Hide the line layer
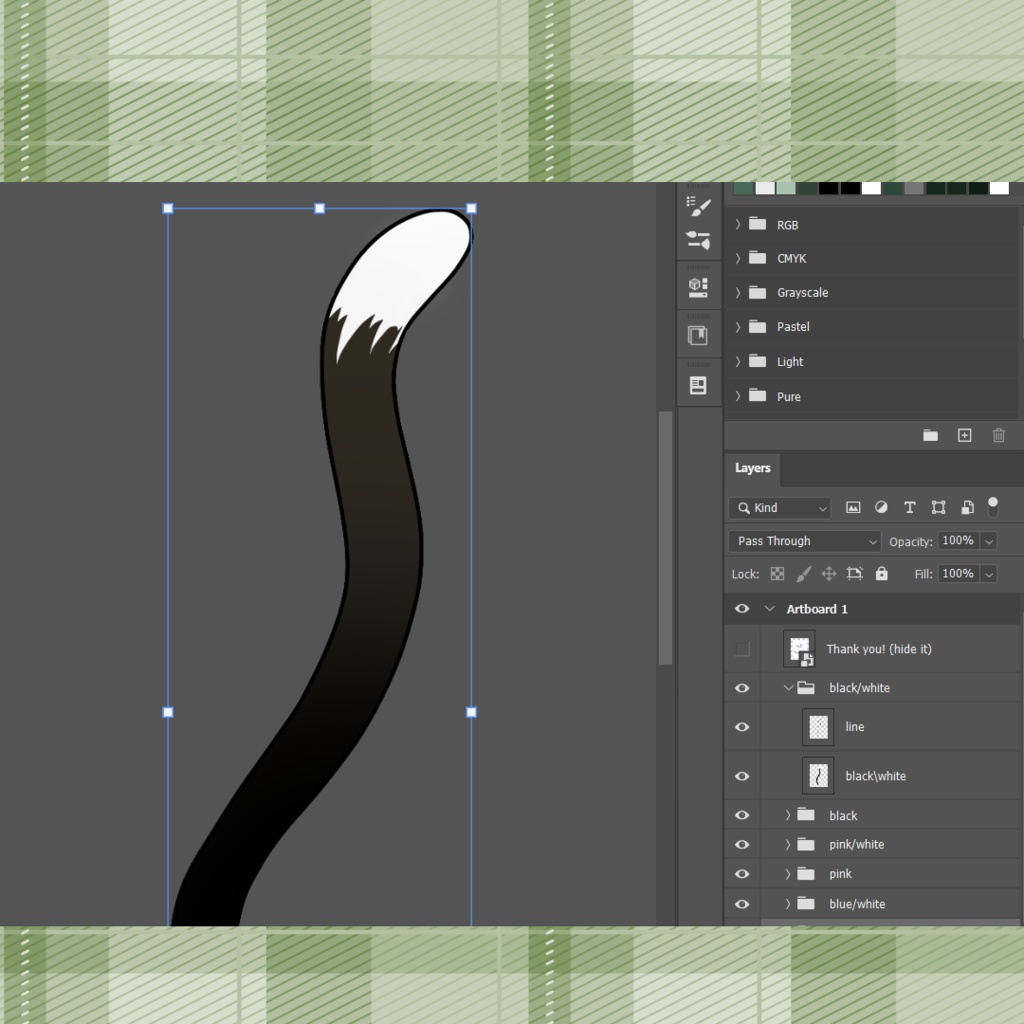1024x1024 pixels. point(741,727)
